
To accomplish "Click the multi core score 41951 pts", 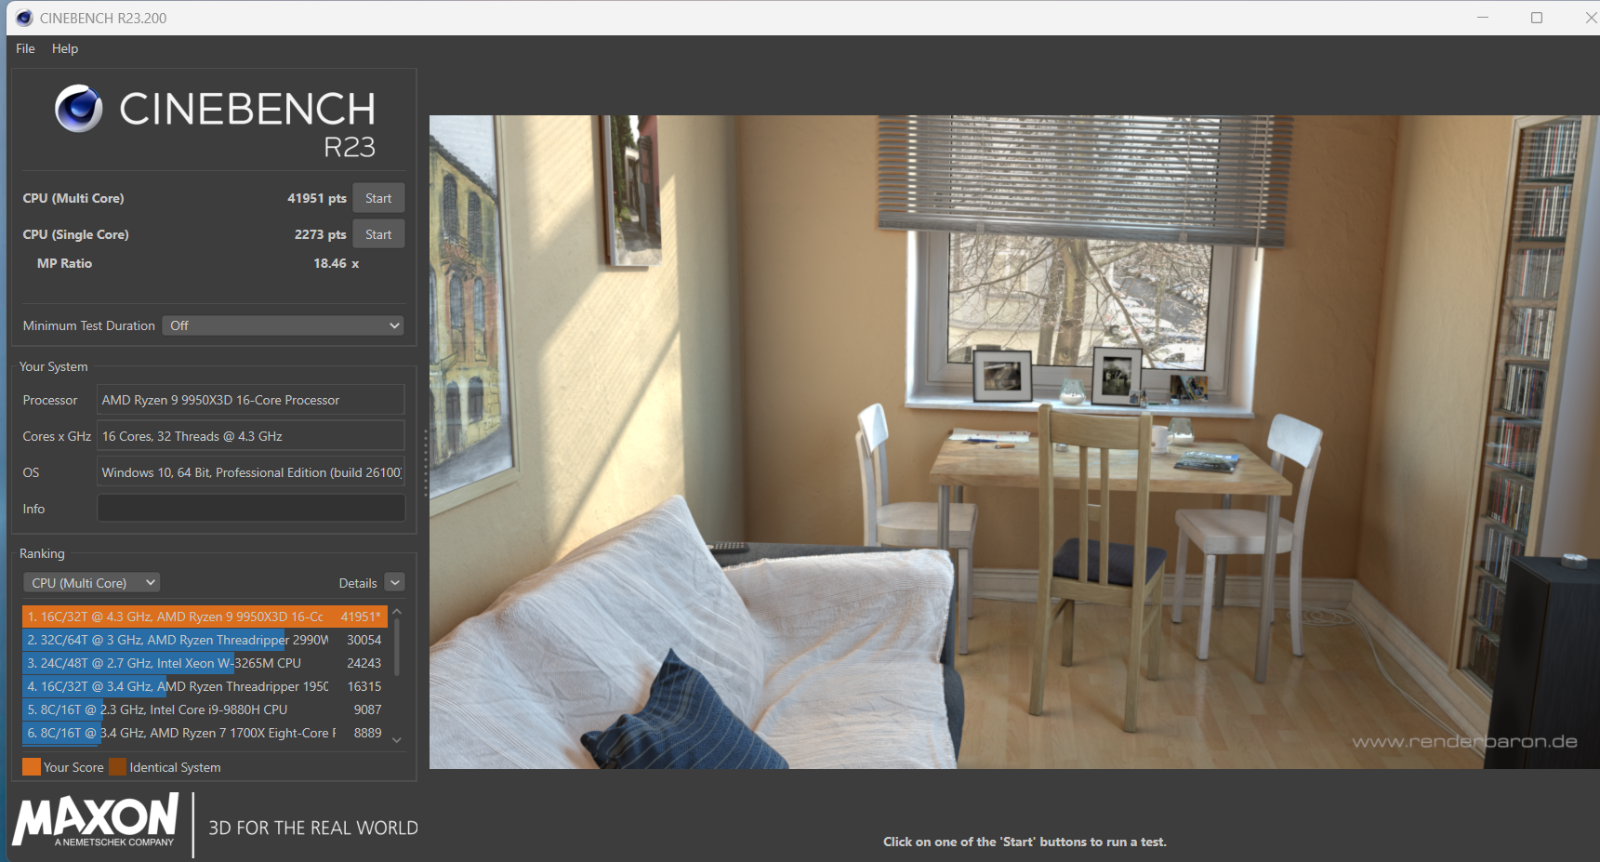I will (317, 198).
